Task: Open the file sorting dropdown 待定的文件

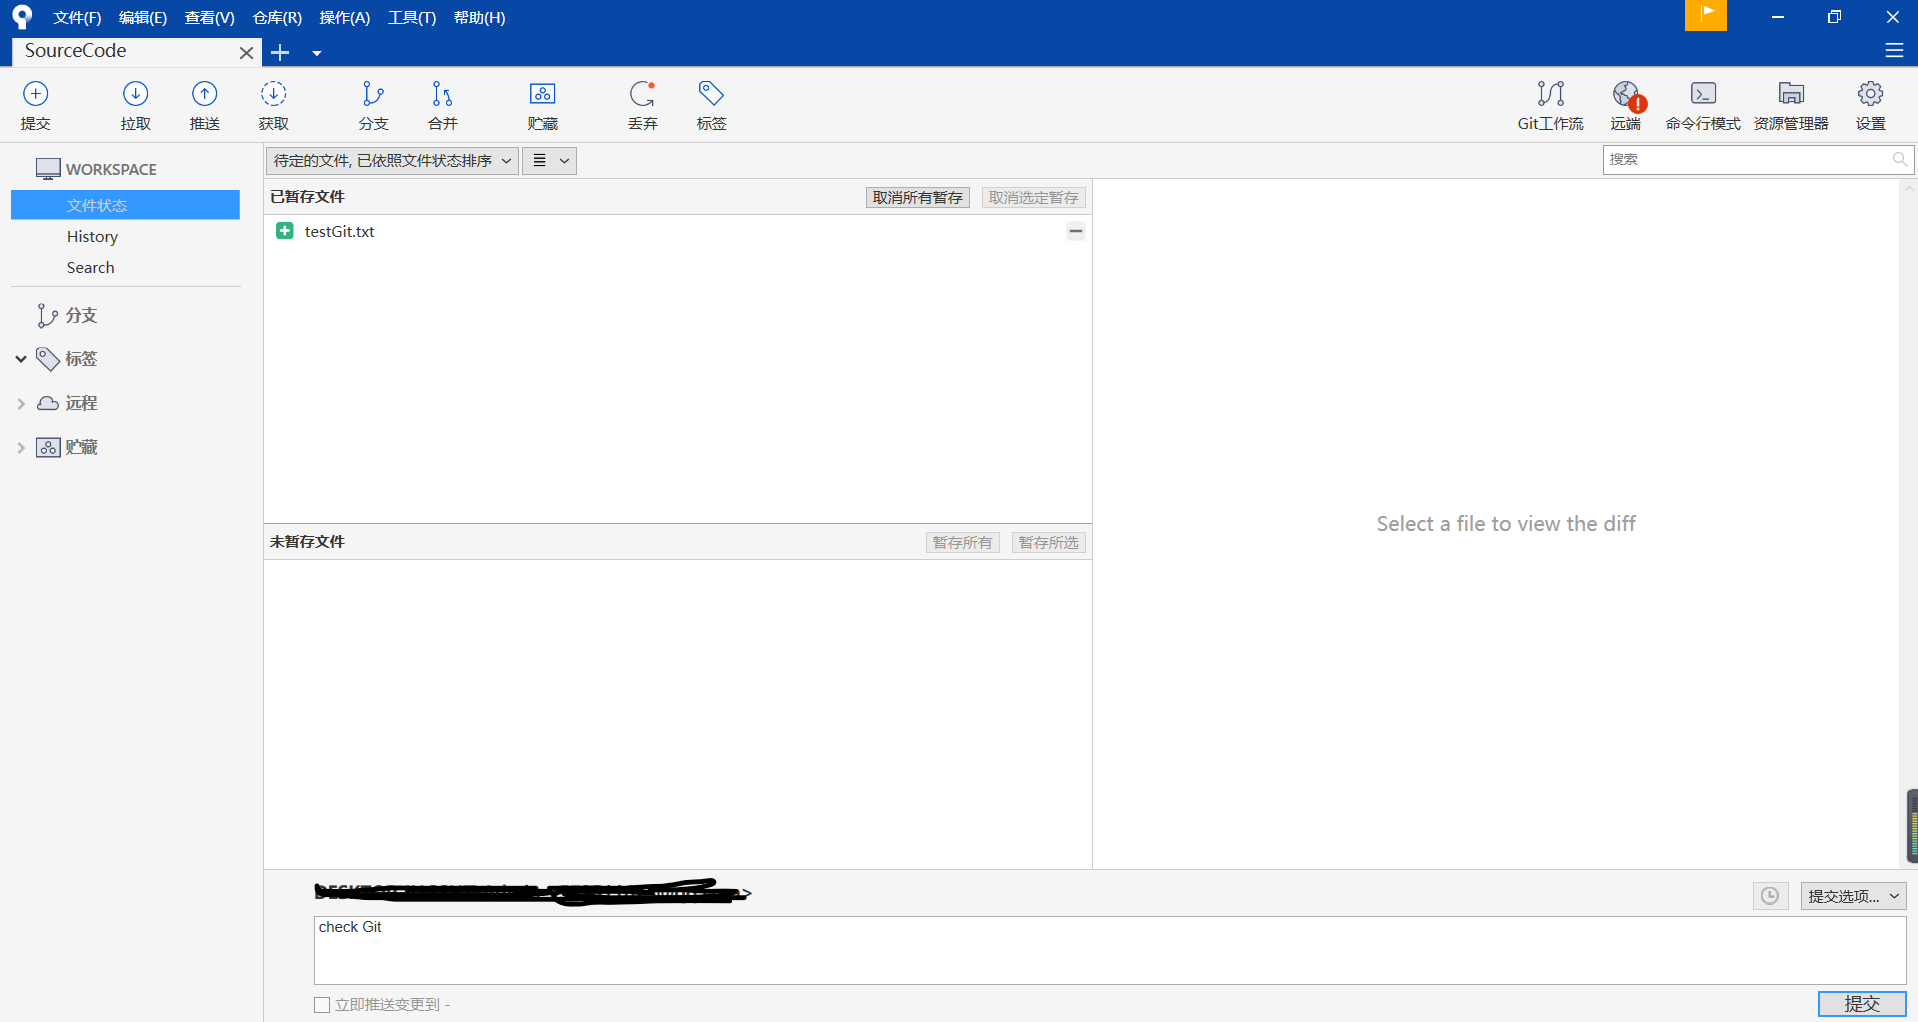Action: 391,160
